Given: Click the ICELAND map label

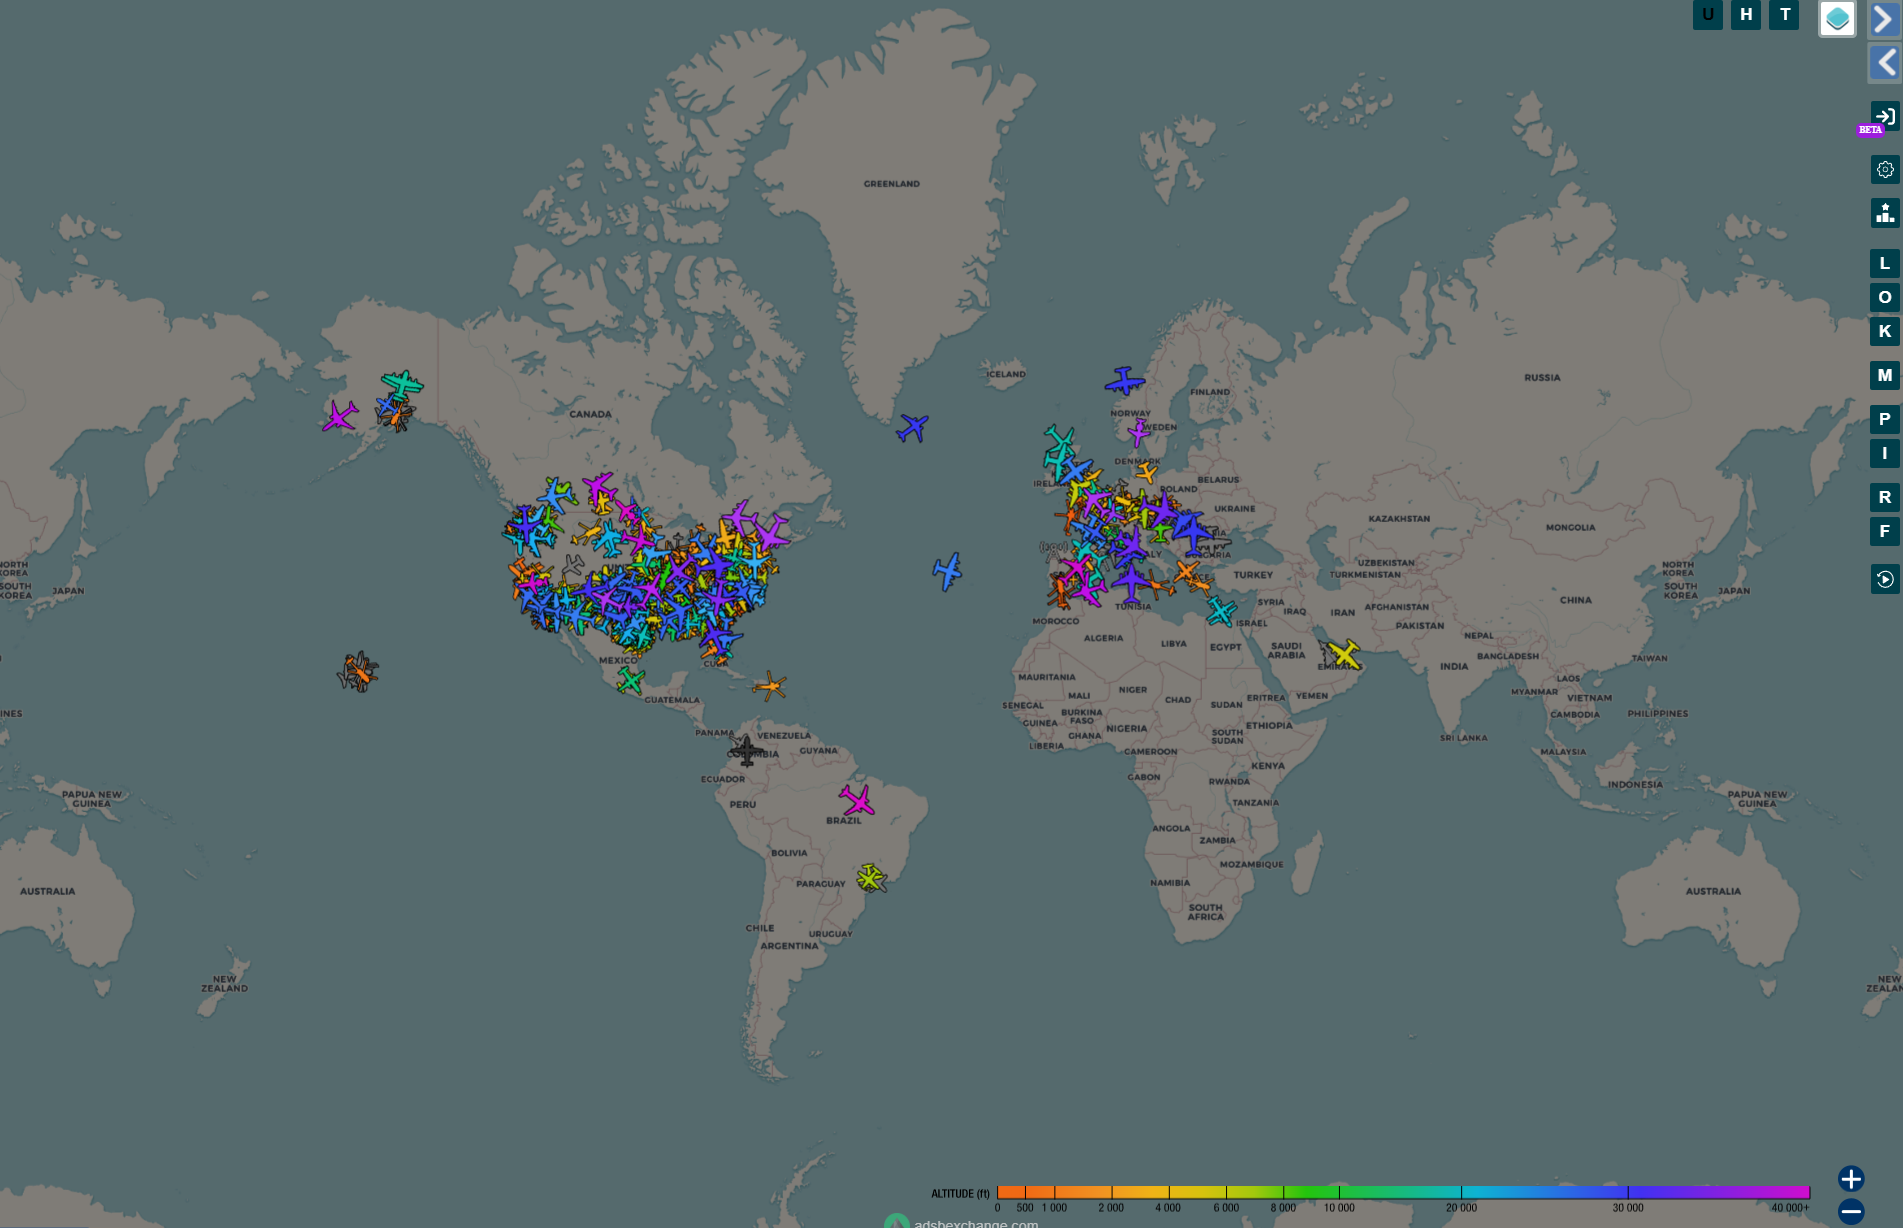Looking at the screenshot, I should click(x=1006, y=374).
